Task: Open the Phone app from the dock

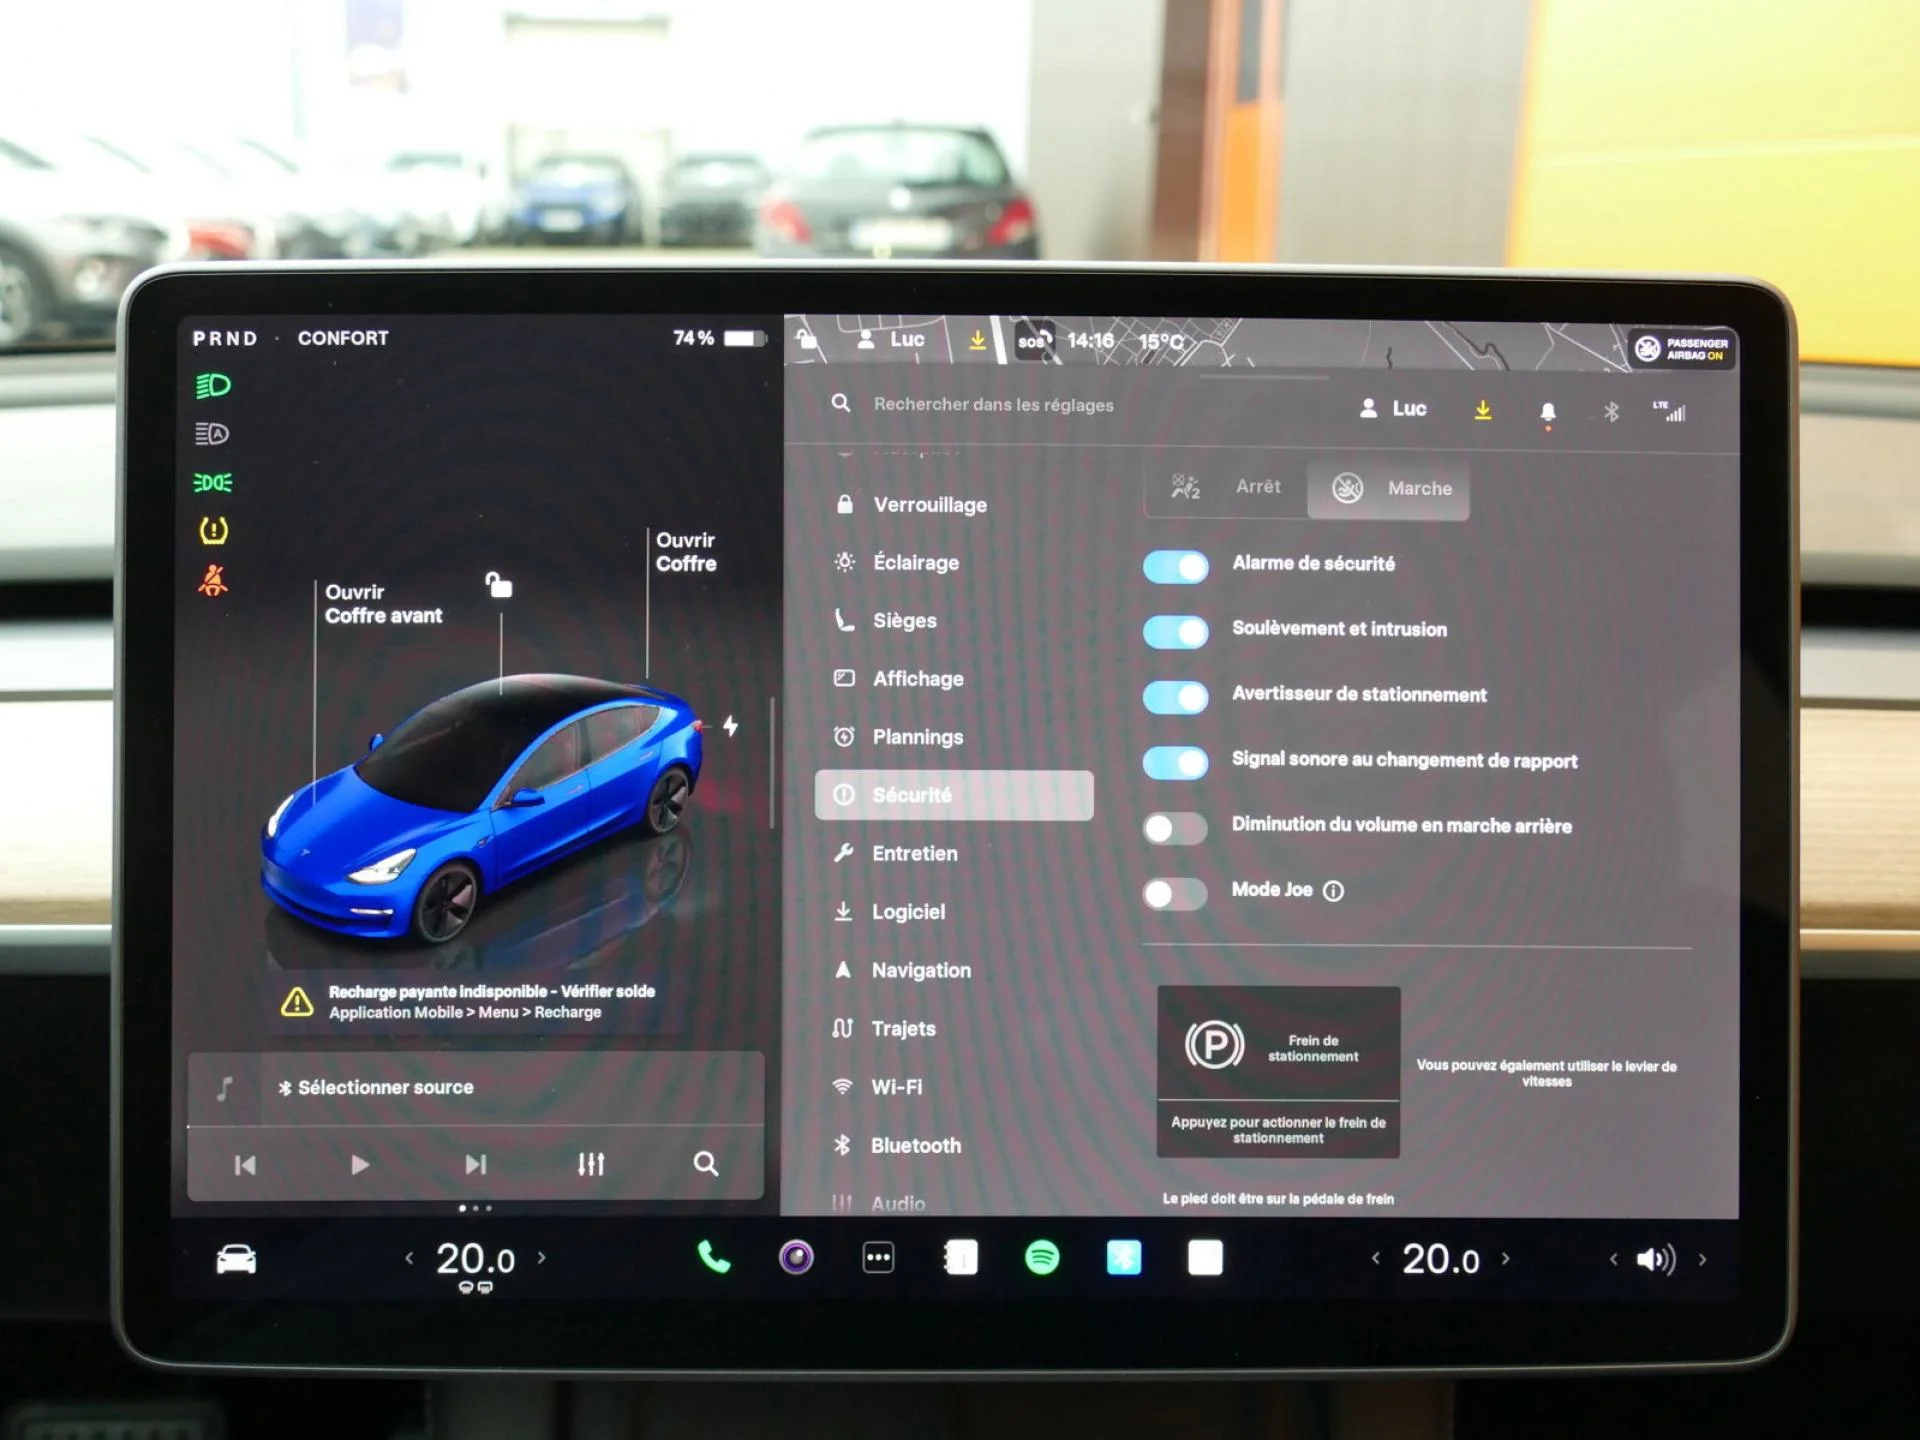Action: [713, 1258]
